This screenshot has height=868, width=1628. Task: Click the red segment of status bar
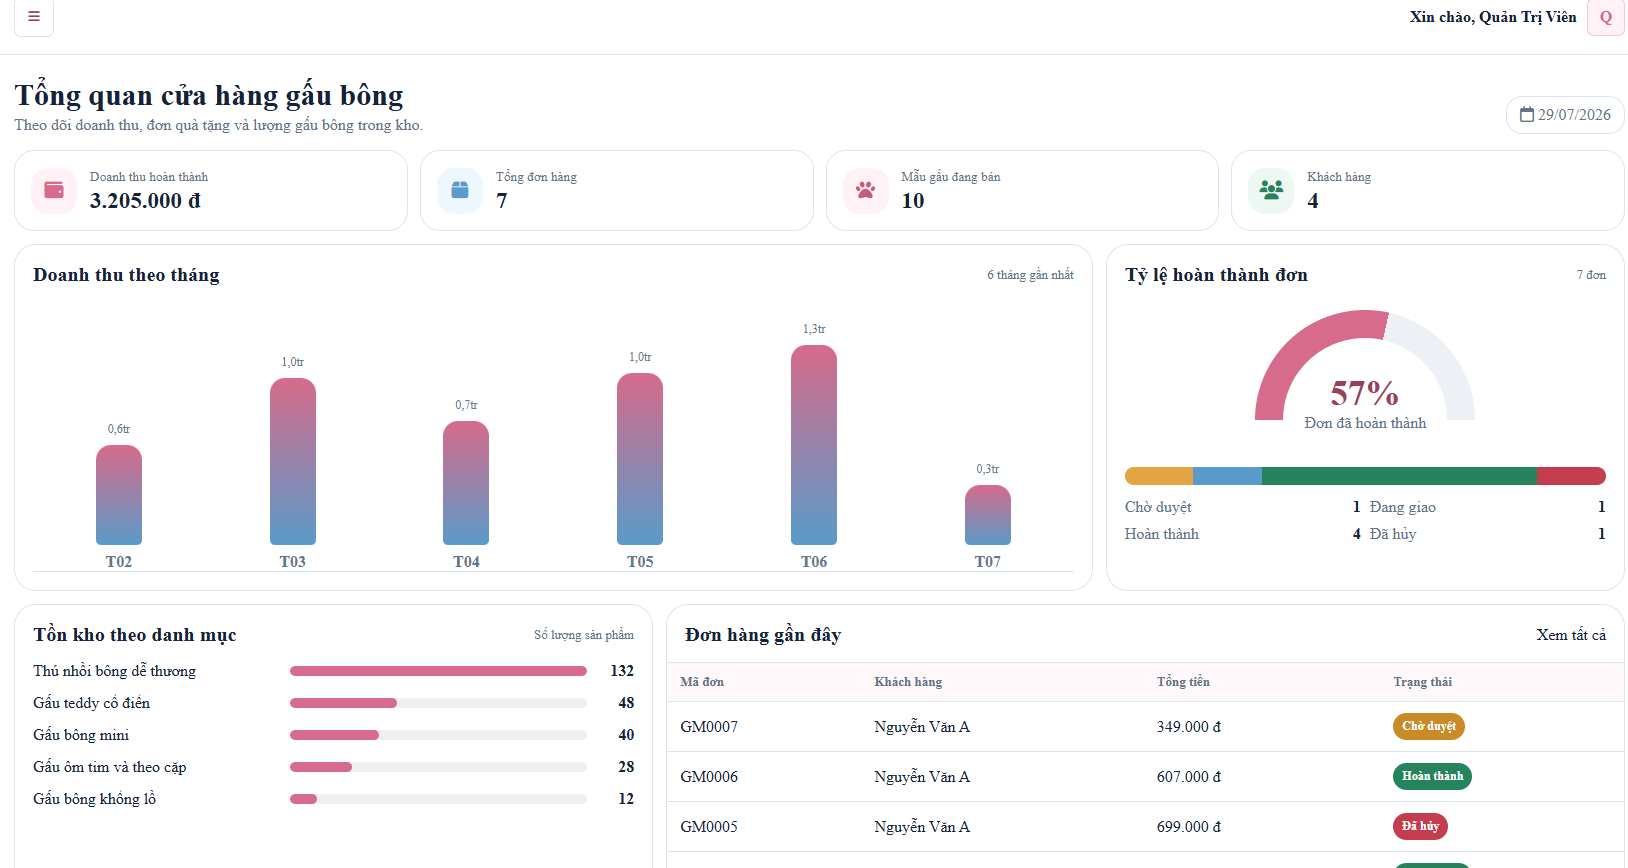pyautogui.click(x=1572, y=476)
